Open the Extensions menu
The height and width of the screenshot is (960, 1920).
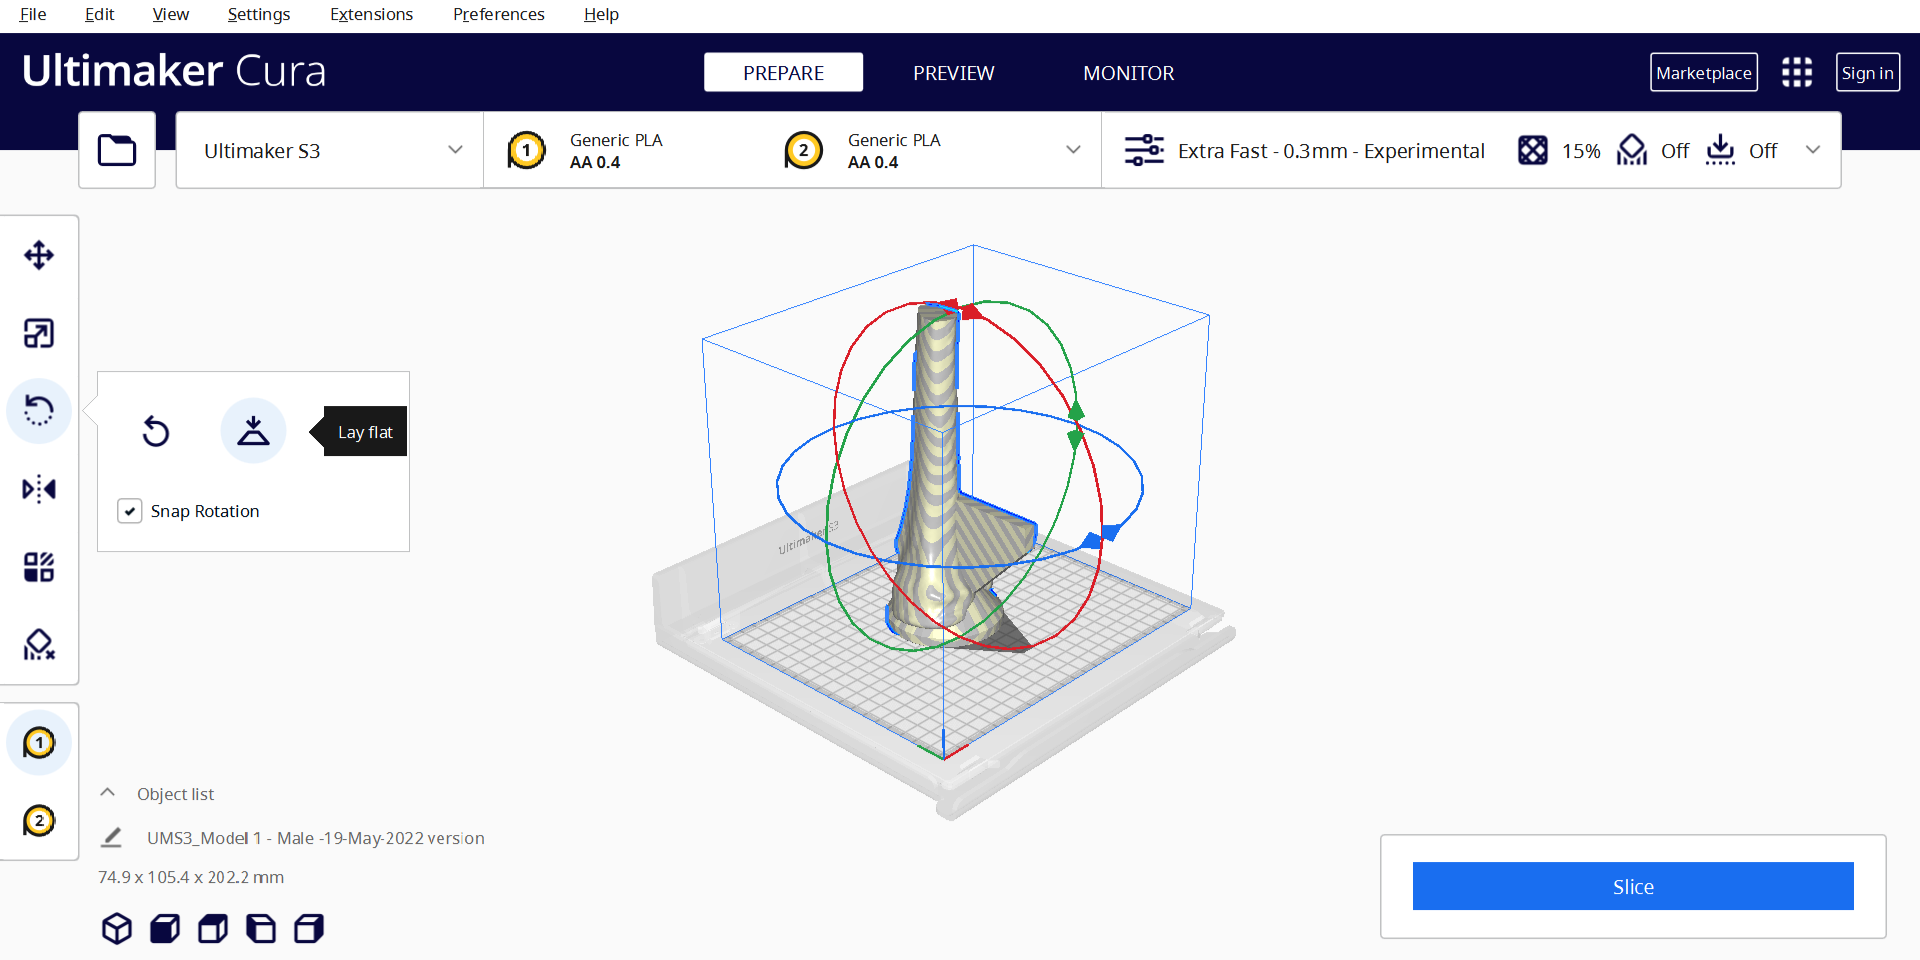click(371, 14)
